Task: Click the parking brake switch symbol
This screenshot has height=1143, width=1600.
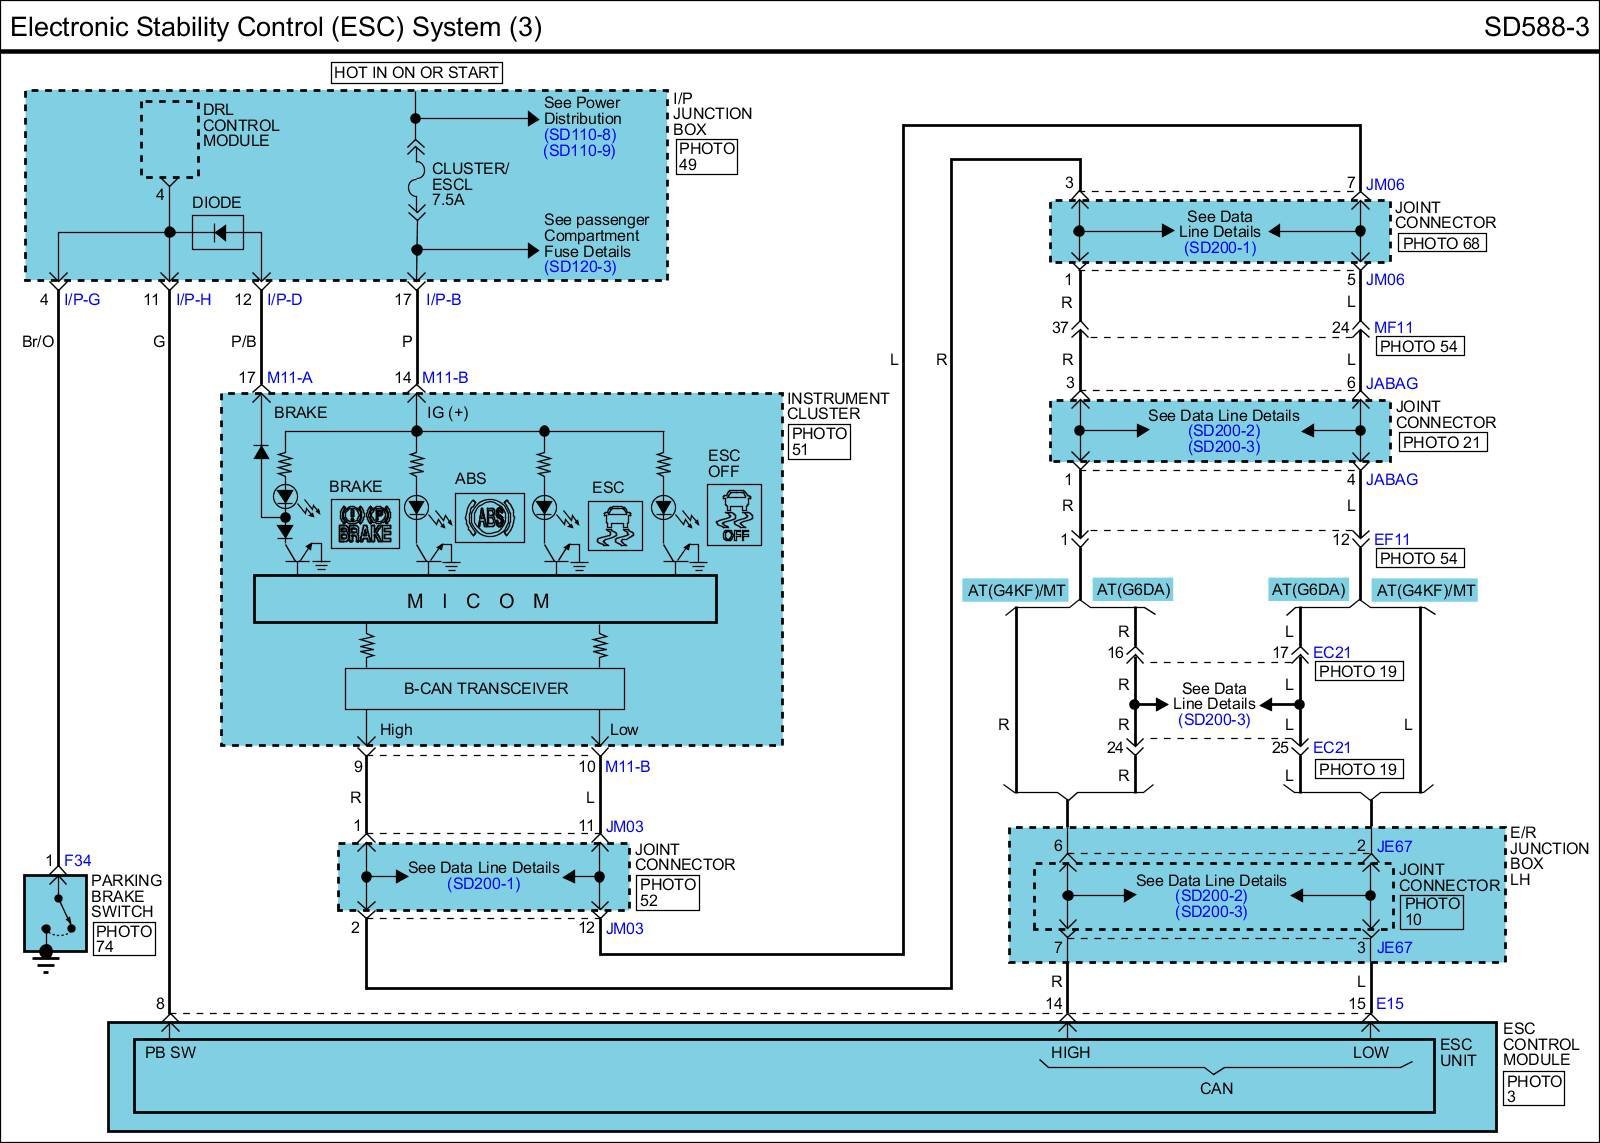Action: [56, 913]
